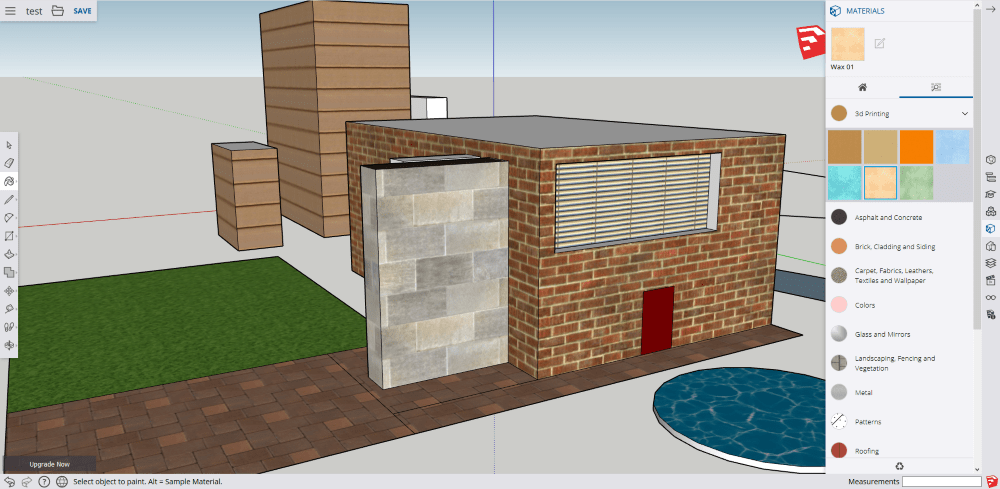
Task: Open the Help question mark icon
Action: [x=44, y=481]
